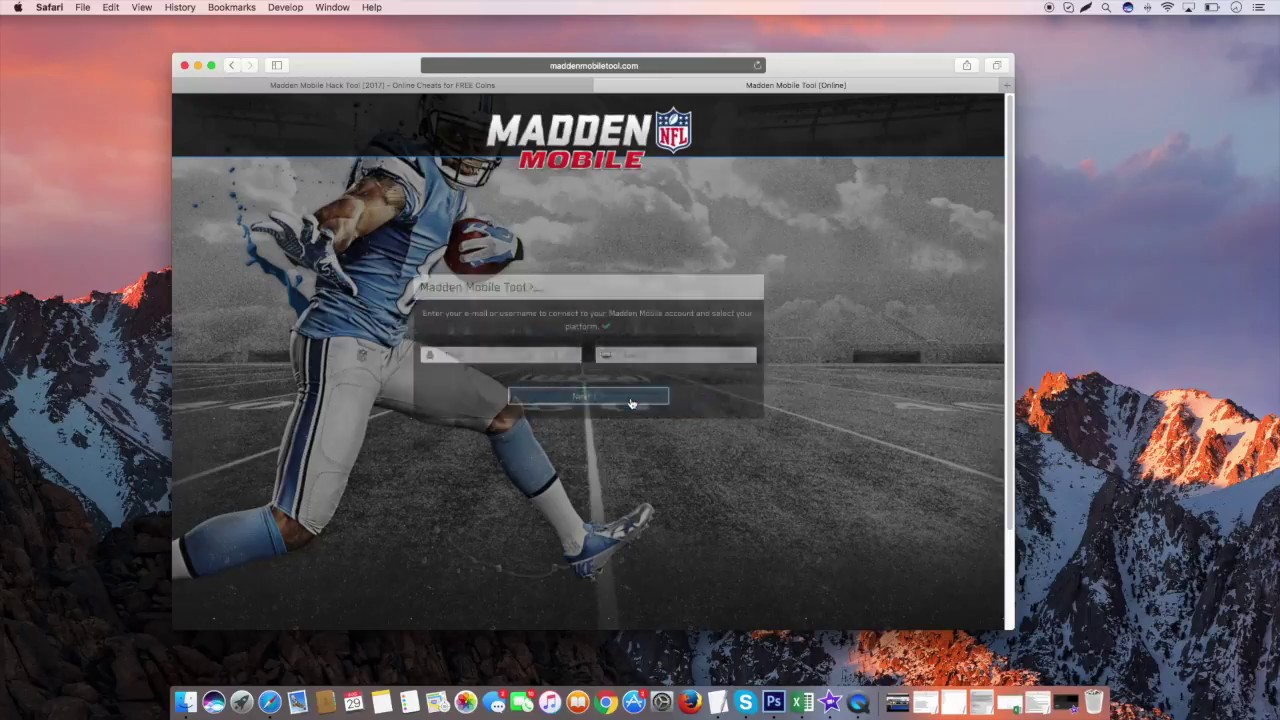The width and height of the screenshot is (1280, 720).
Task: Open iMovie star icon in Dock
Action: tap(829, 702)
